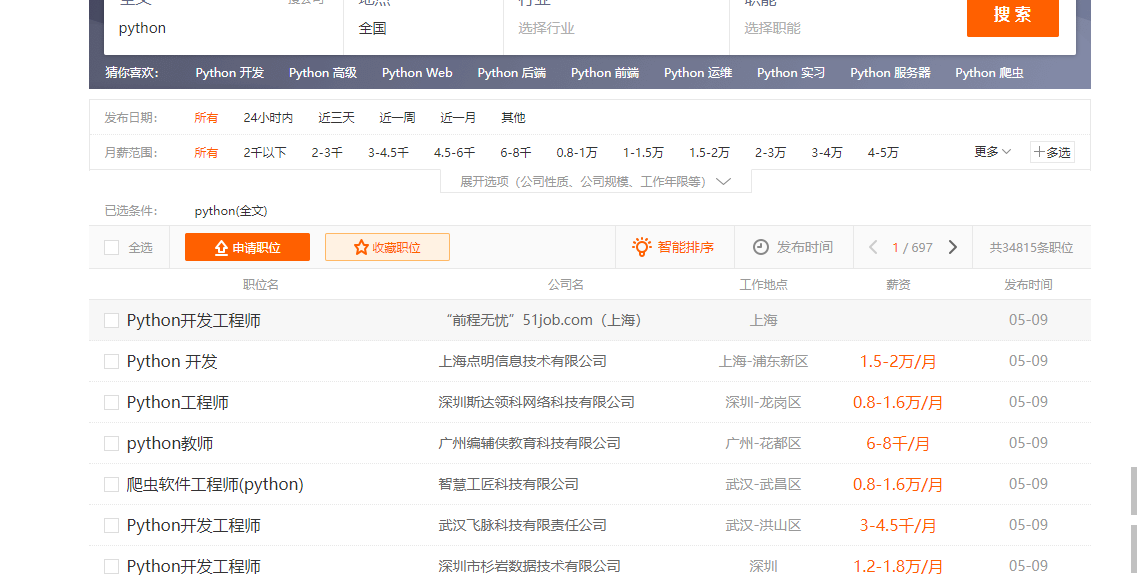Image resolution: width=1137 pixels, height=575 pixels.
Task: Select the Python 实习 suggestion
Action: coord(791,73)
